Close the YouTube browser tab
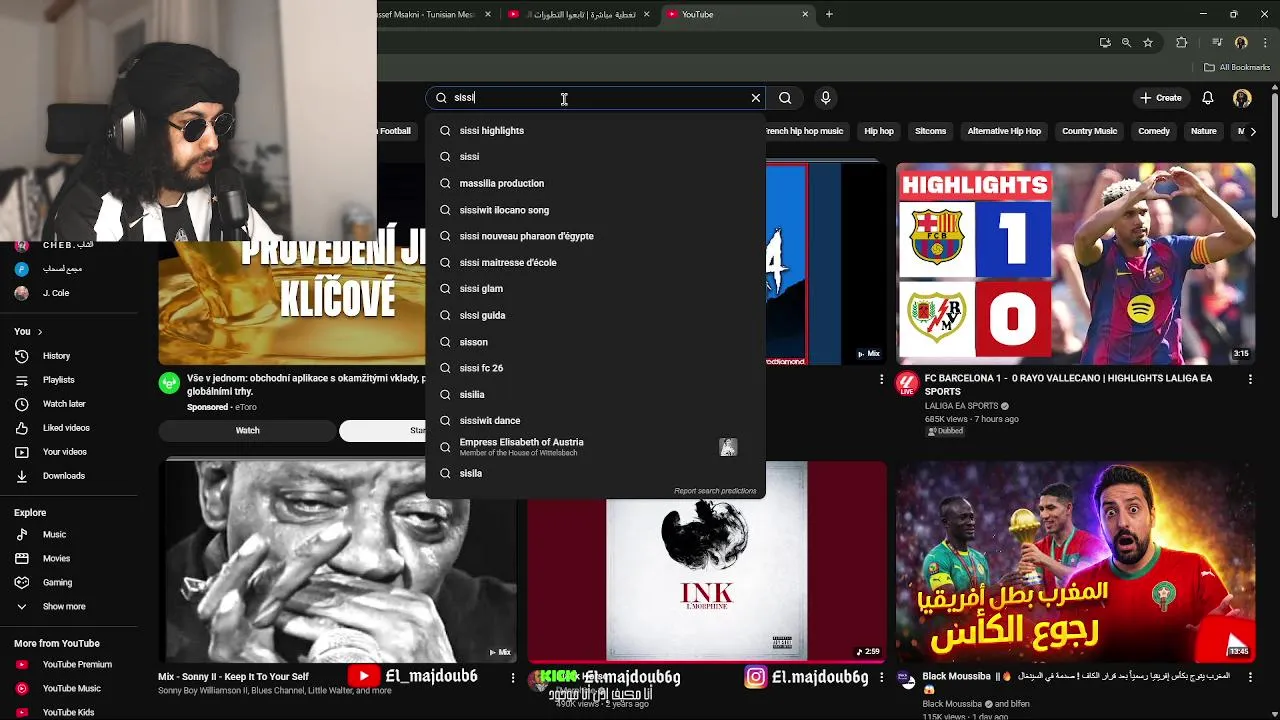 805,14
